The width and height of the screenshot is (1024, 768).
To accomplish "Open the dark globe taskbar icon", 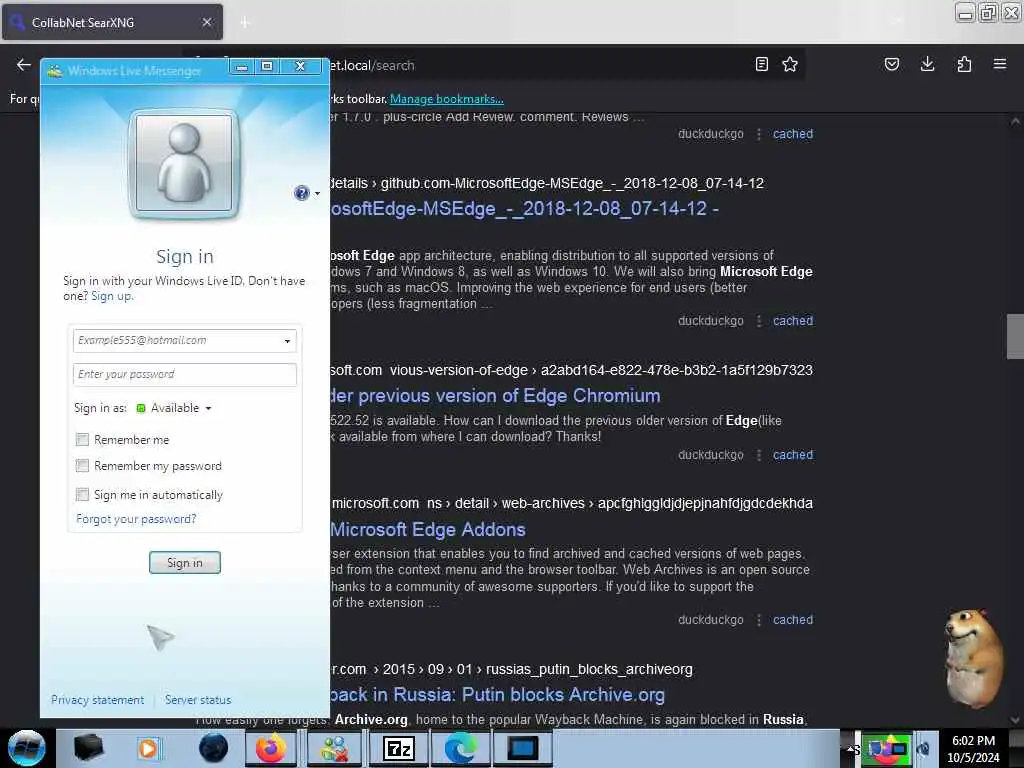I will [213, 748].
